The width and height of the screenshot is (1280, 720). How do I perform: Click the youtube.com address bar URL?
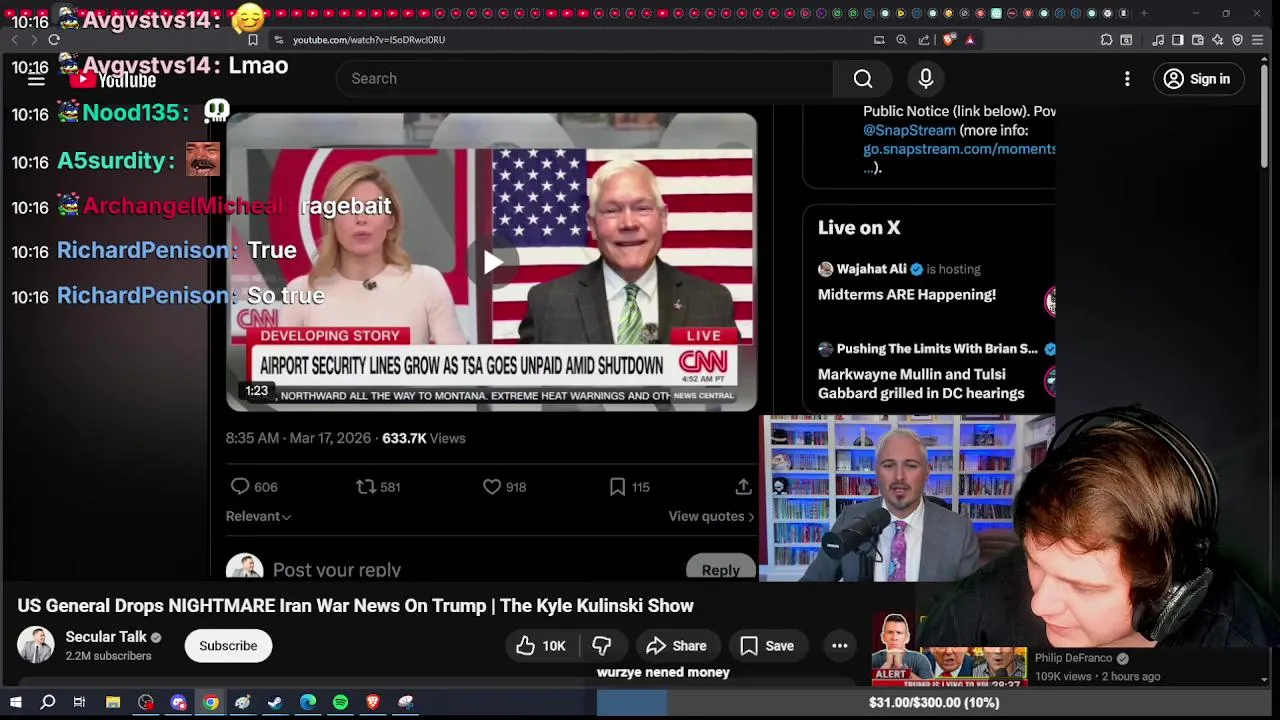coord(369,40)
